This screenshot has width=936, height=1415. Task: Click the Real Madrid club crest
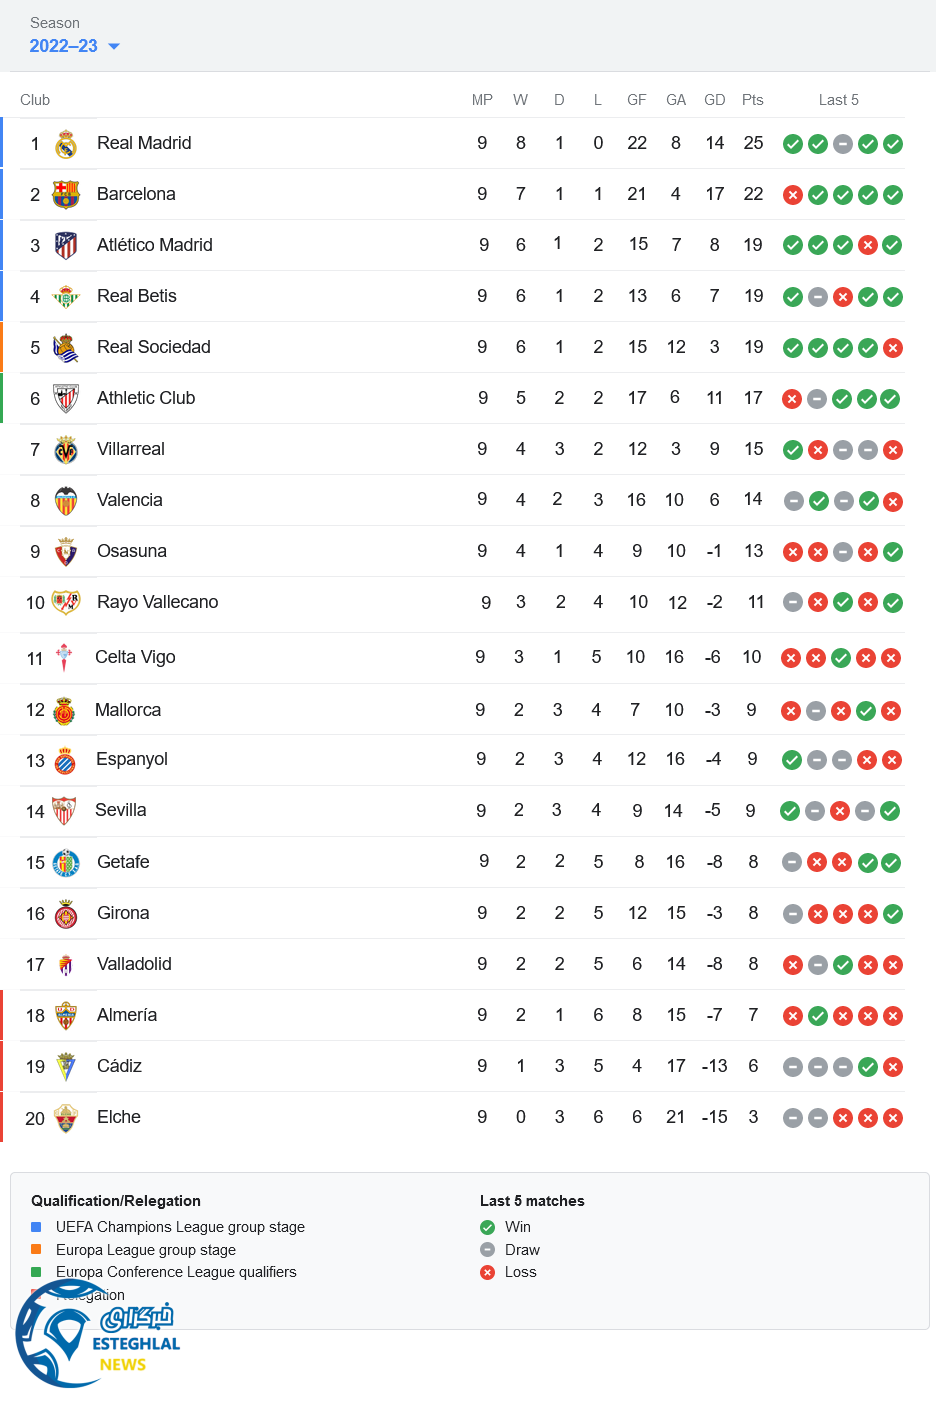coord(66,144)
